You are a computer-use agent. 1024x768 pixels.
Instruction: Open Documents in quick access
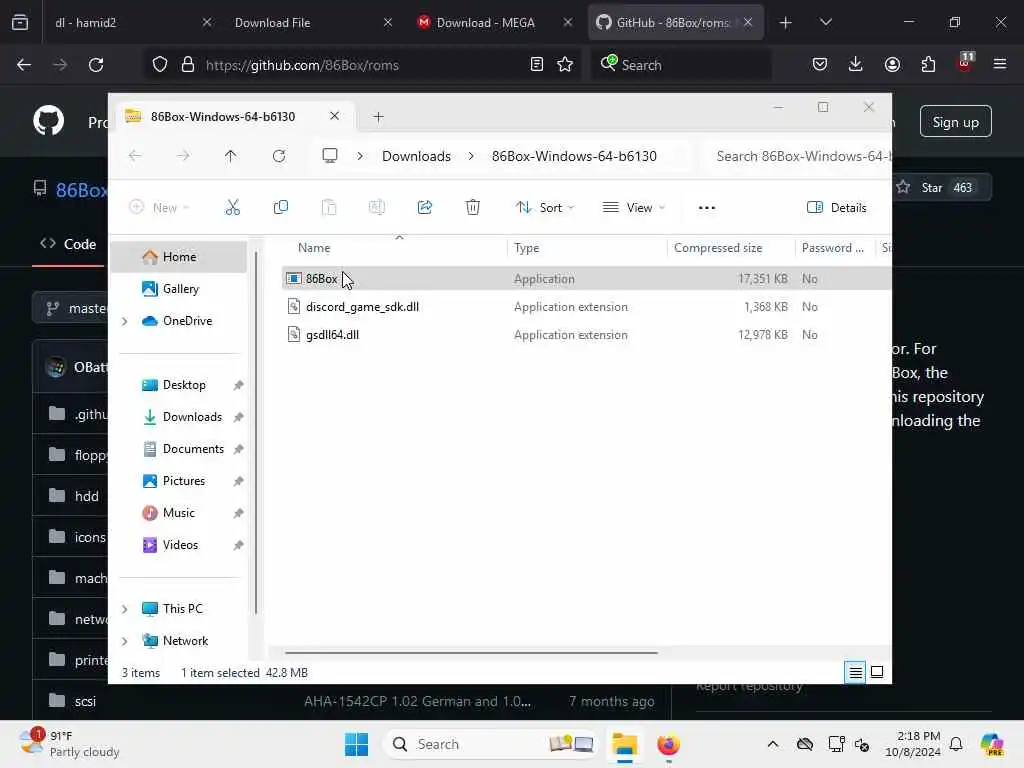point(193,449)
